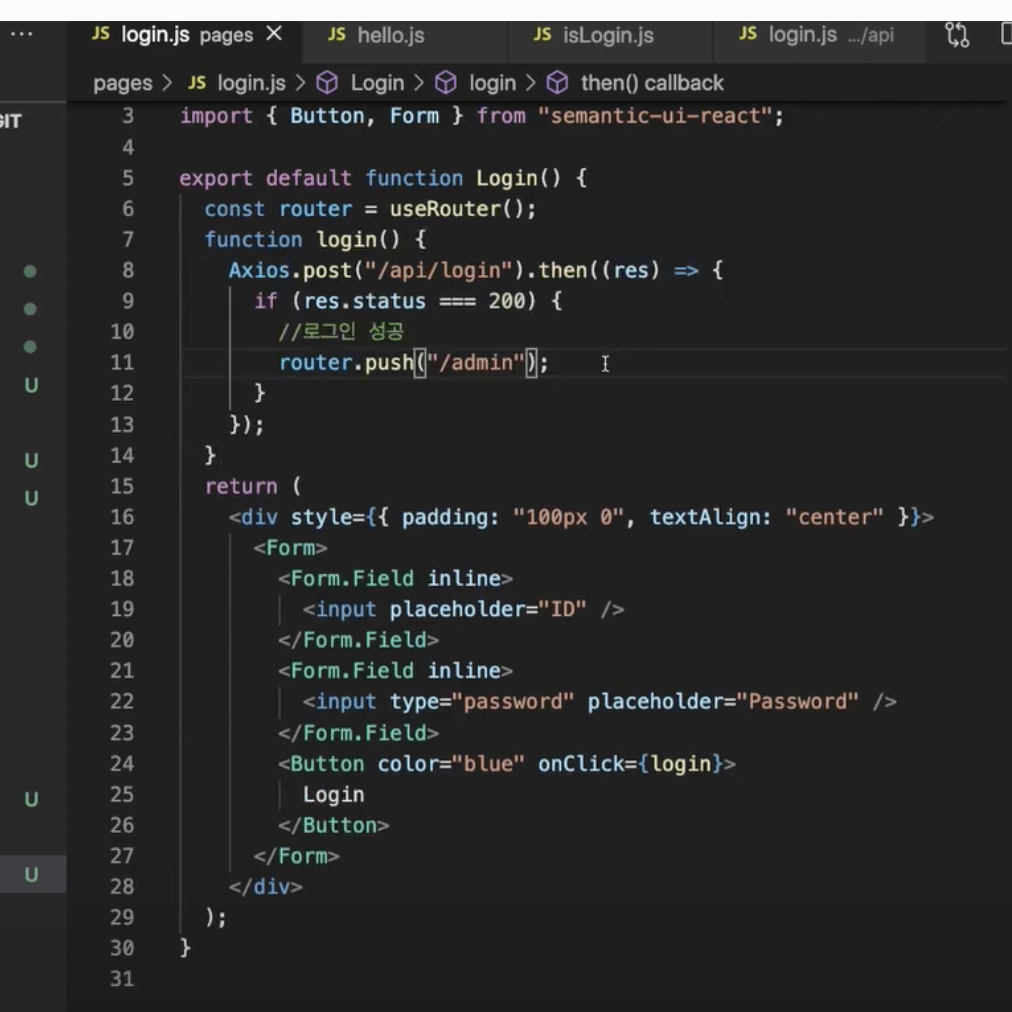This screenshot has width=1012, height=1012.
Task: Switch to the hello.js tab
Action: pos(404,35)
